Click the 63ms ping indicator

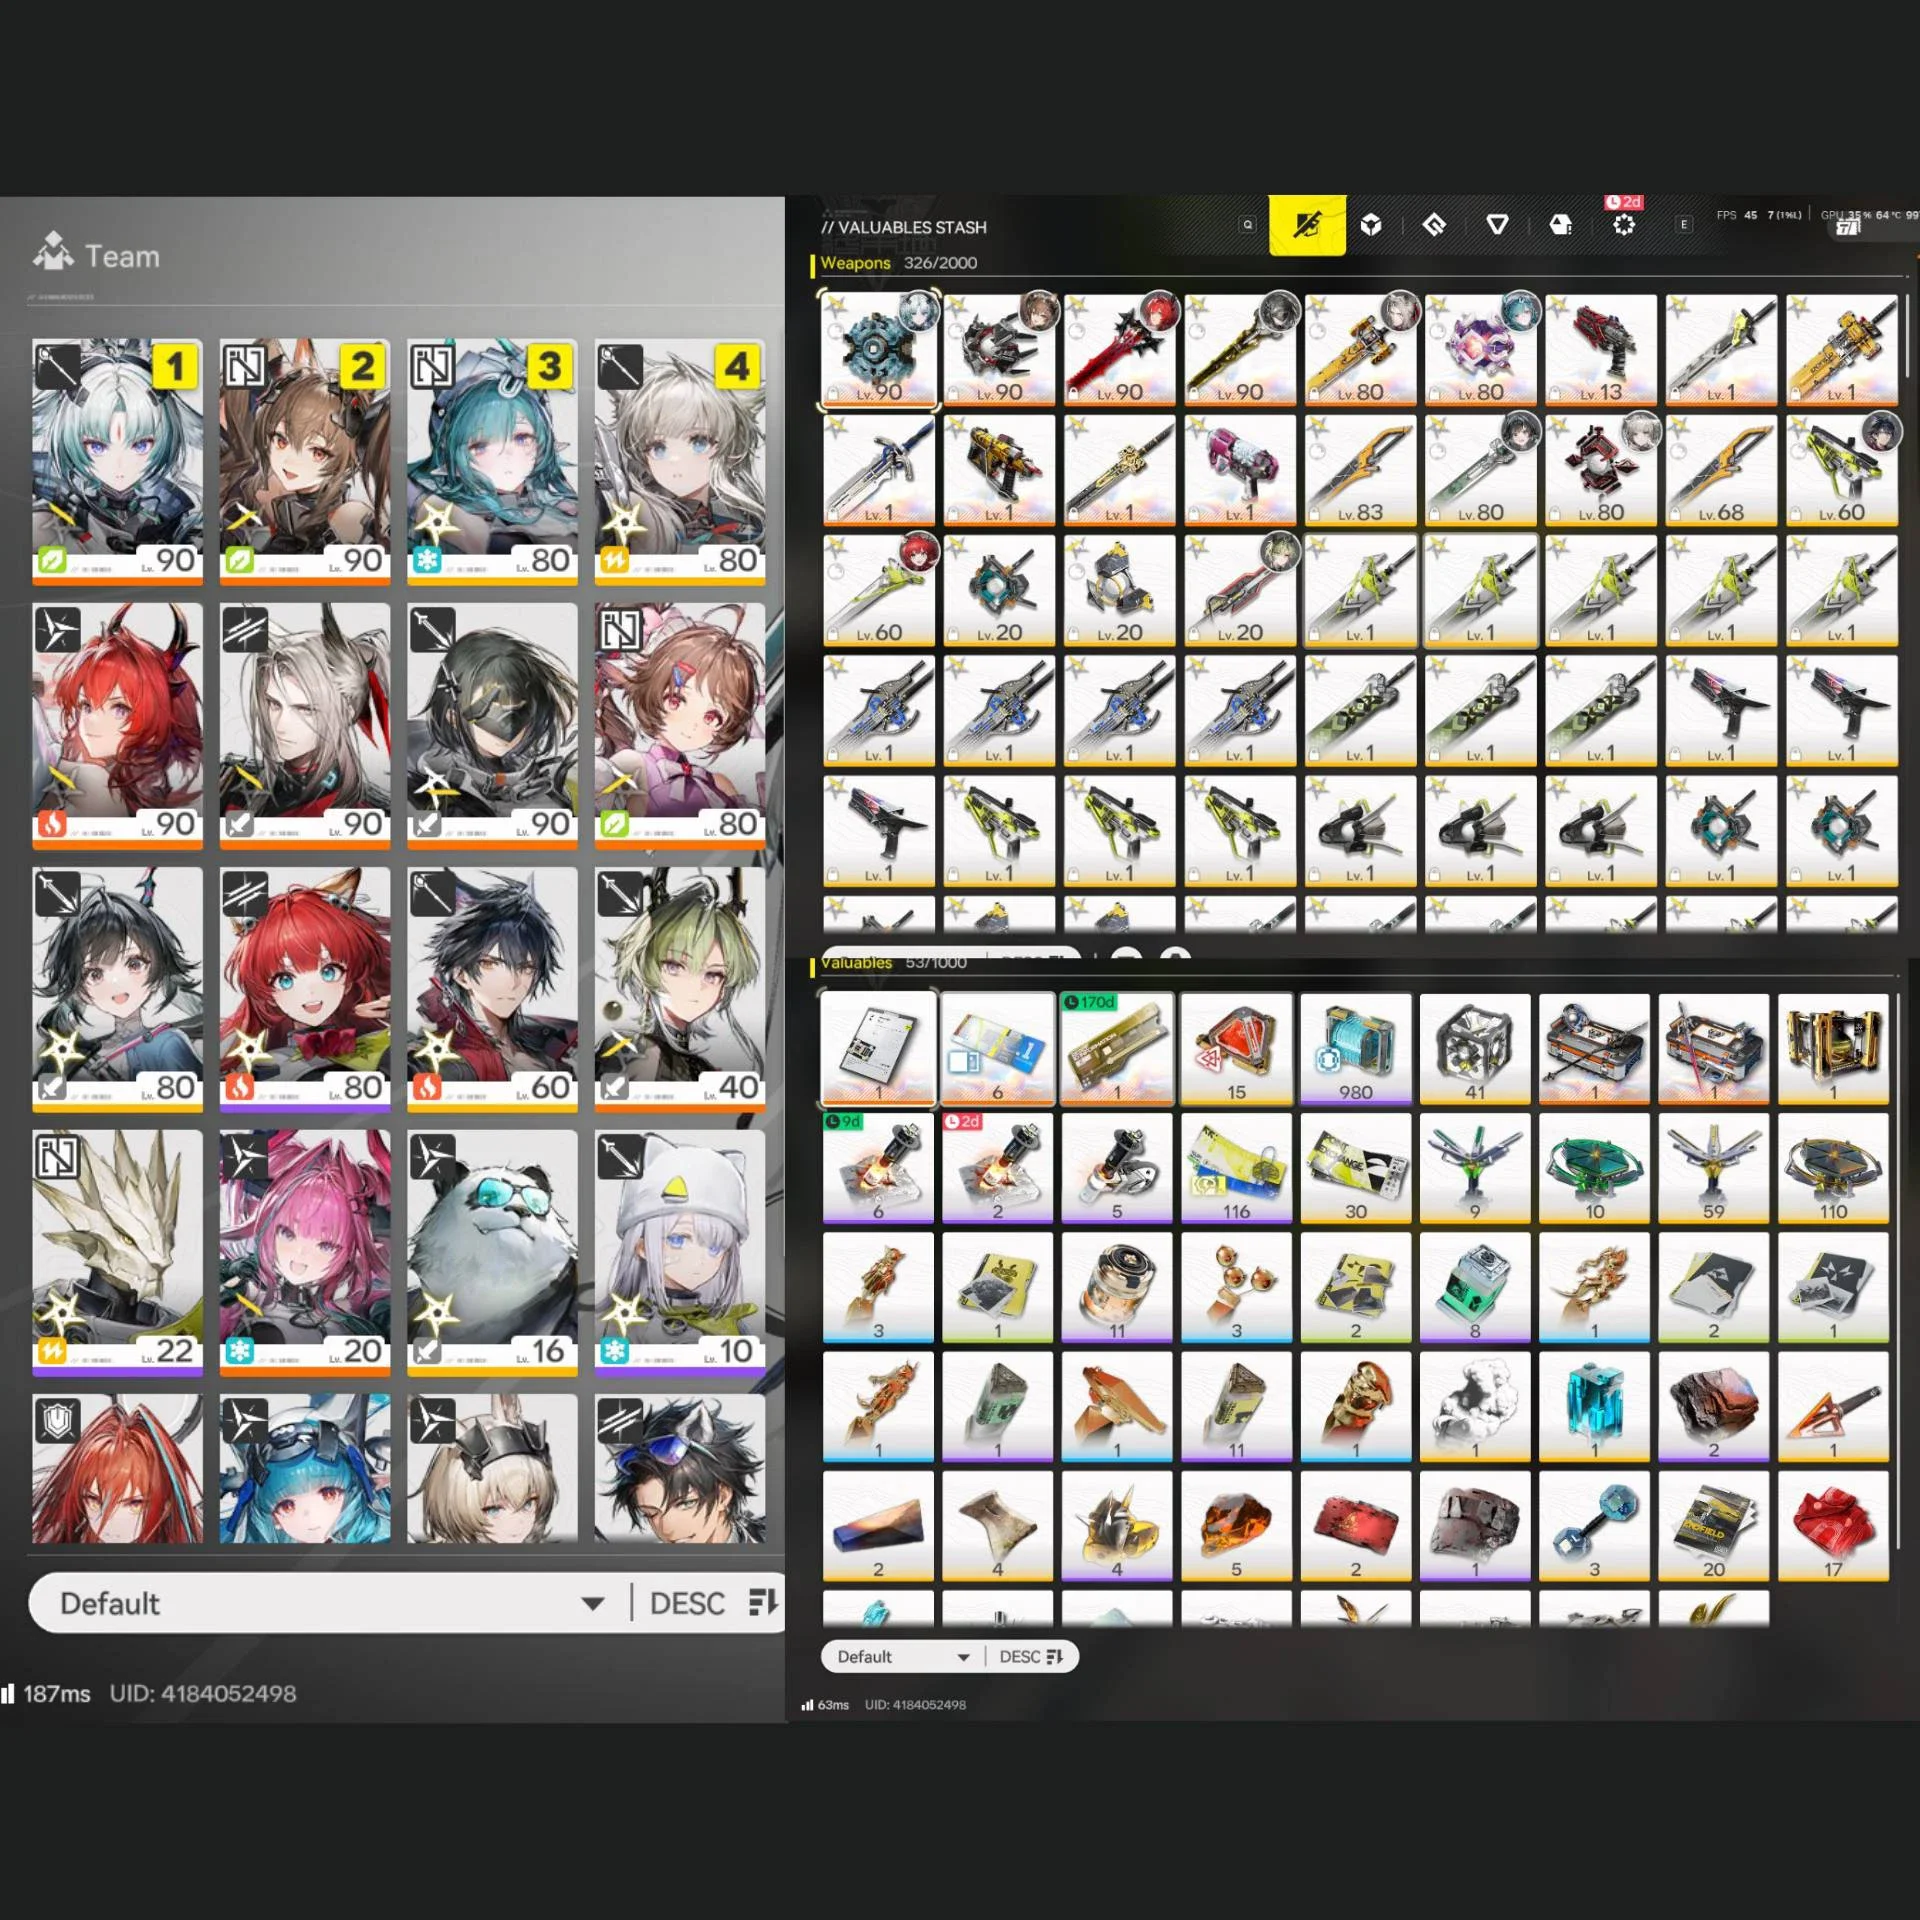point(826,1705)
